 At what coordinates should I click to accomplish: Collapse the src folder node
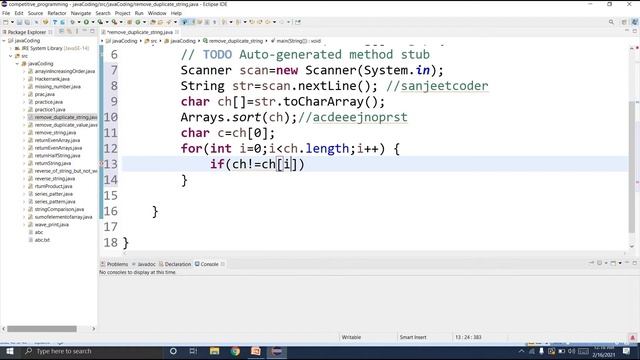pyautogui.click(x=11, y=56)
